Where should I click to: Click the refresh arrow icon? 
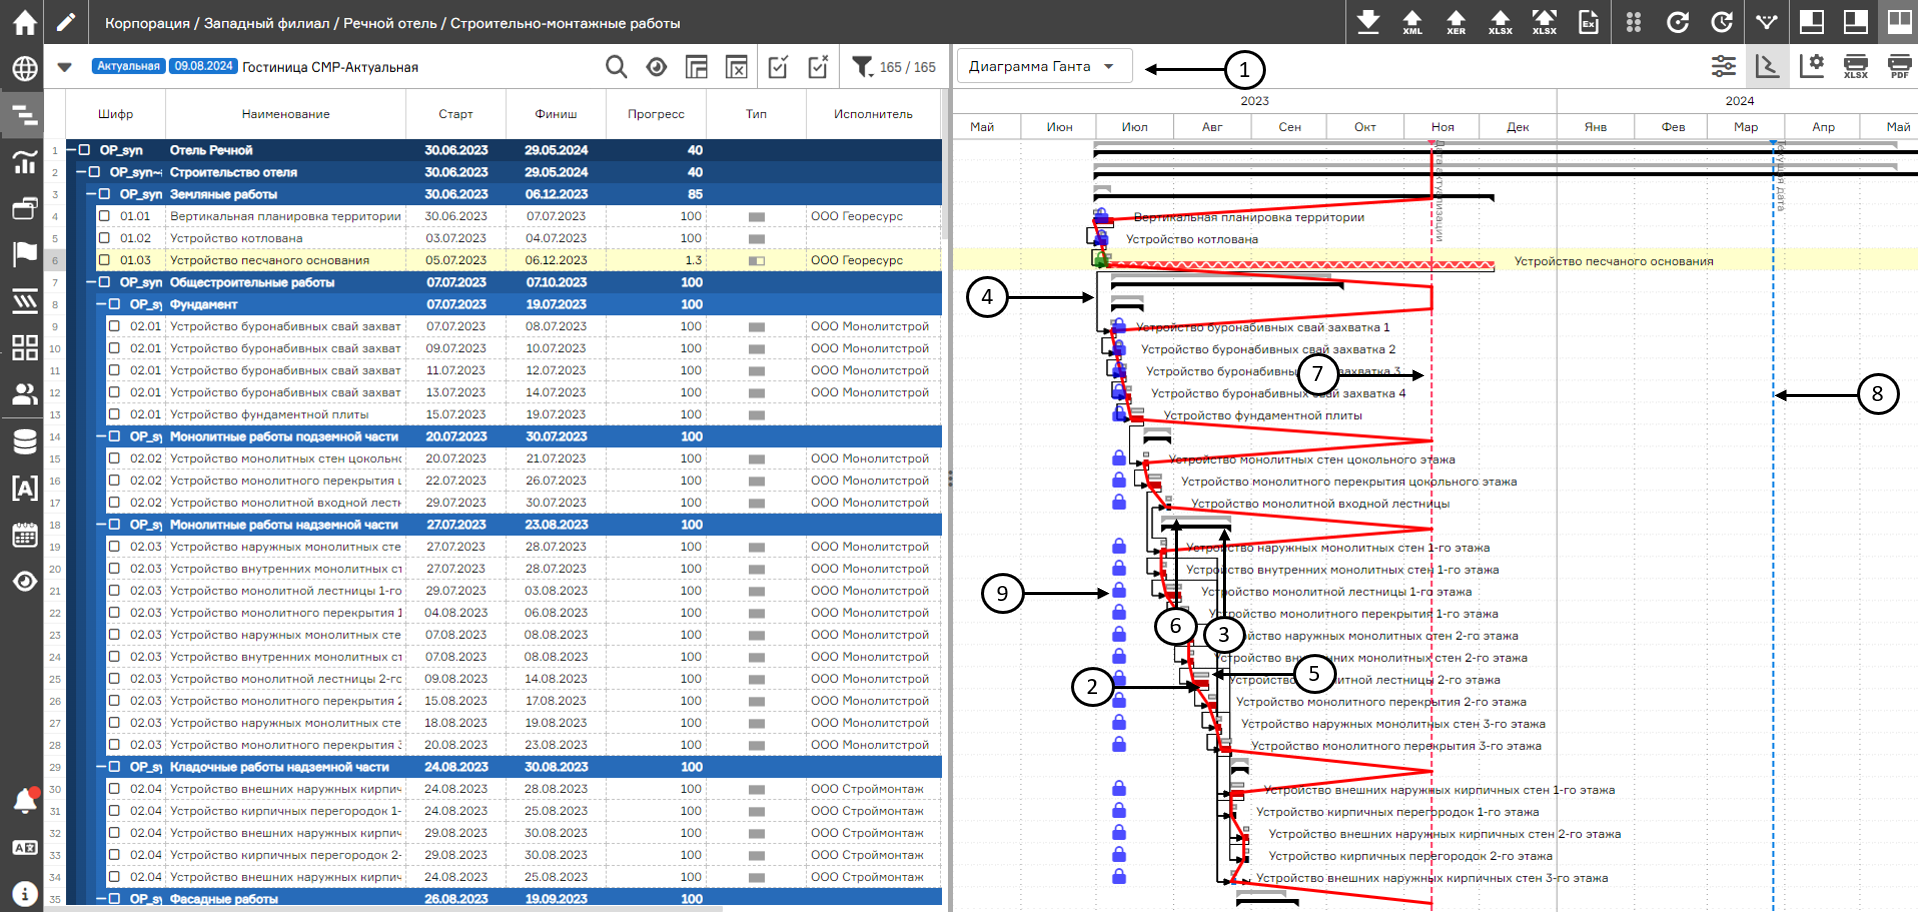1677,22
